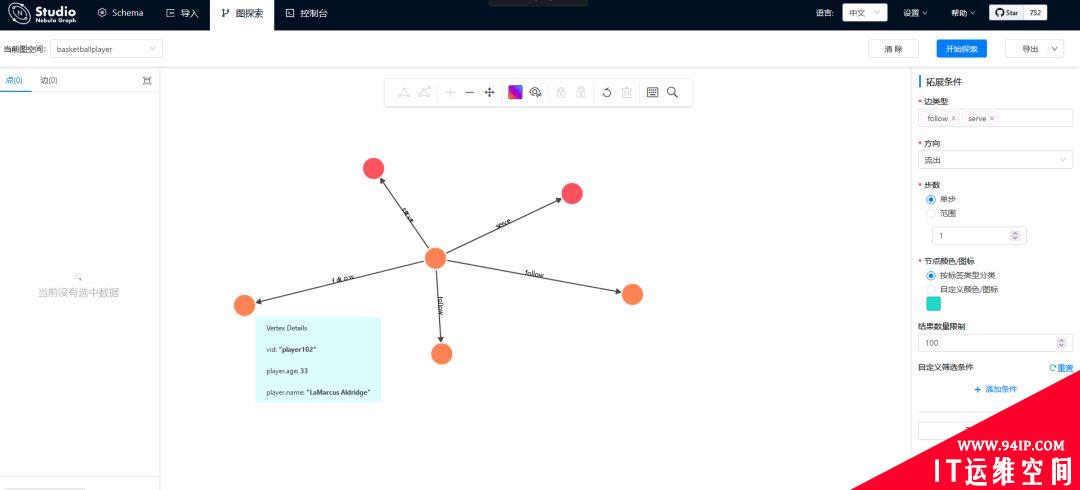The height and width of the screenshot is (490, 1080).
Task: Open the keyboard shortcuts icon
Action: pyautogui.click(x=652, y=92)
